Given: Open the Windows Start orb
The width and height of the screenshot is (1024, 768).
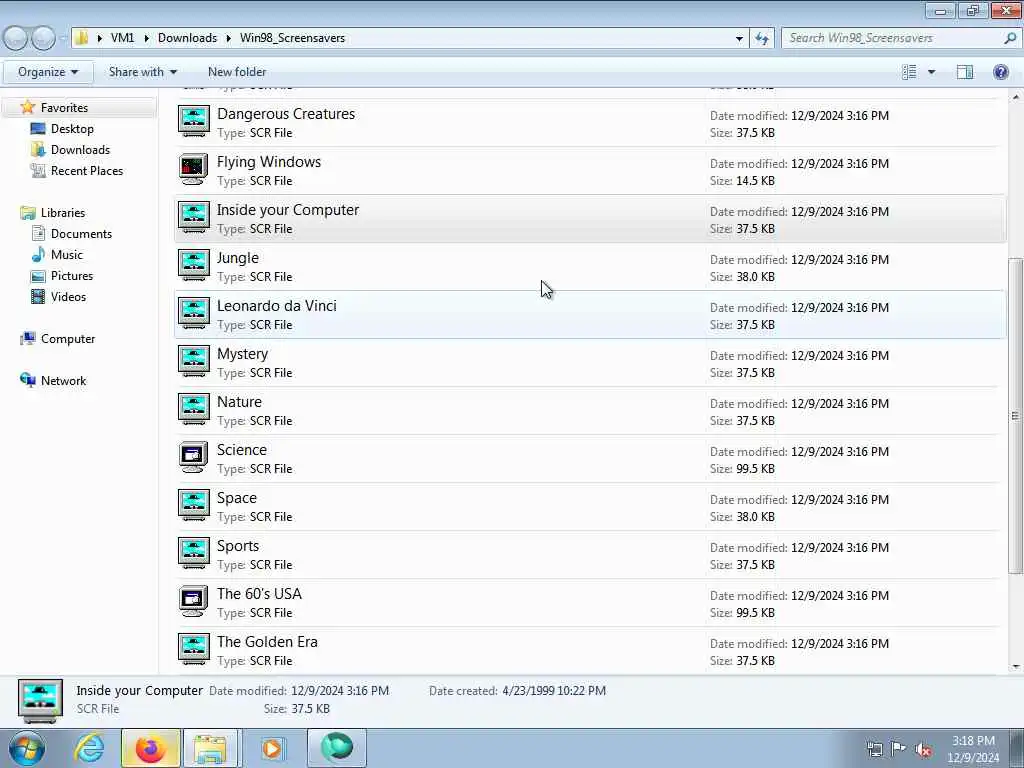Looking at the screenshot, I should tap(26, 748).
